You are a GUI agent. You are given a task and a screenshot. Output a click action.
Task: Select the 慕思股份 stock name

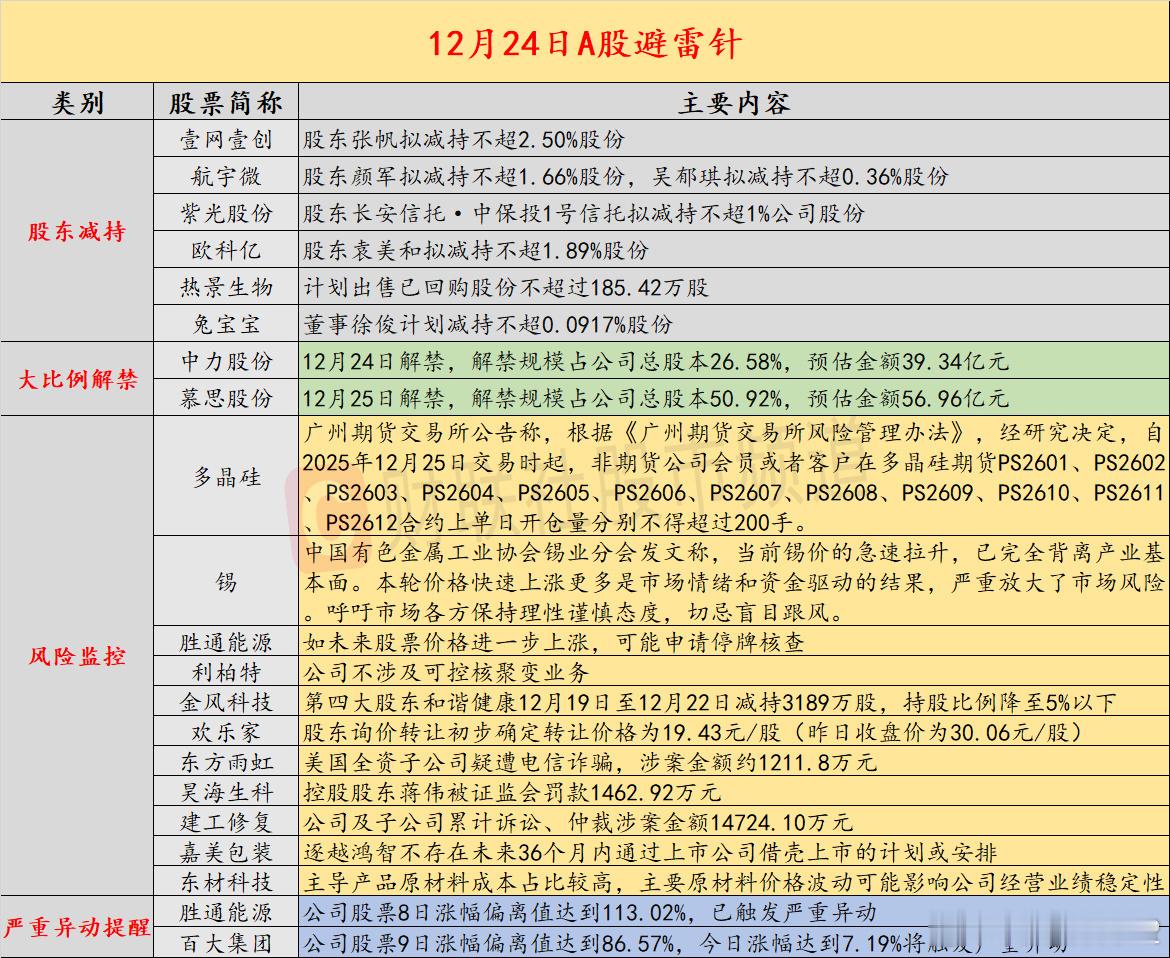pos(225,397)
